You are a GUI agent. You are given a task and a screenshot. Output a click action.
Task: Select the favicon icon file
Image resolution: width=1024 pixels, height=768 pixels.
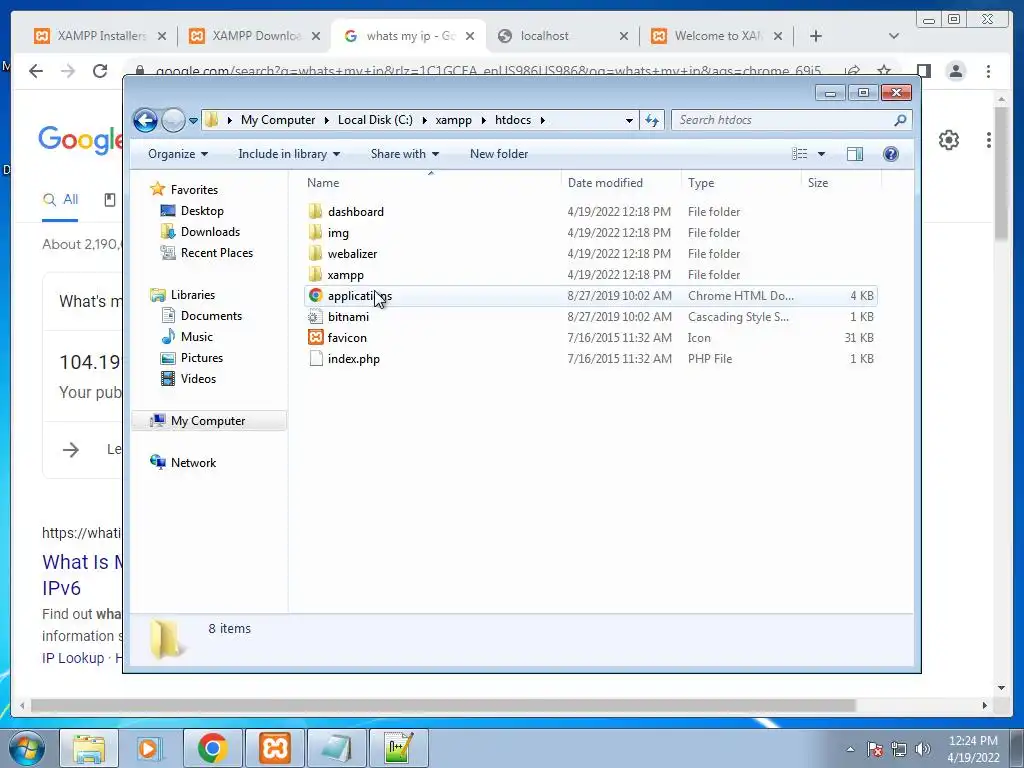point(591,338)
